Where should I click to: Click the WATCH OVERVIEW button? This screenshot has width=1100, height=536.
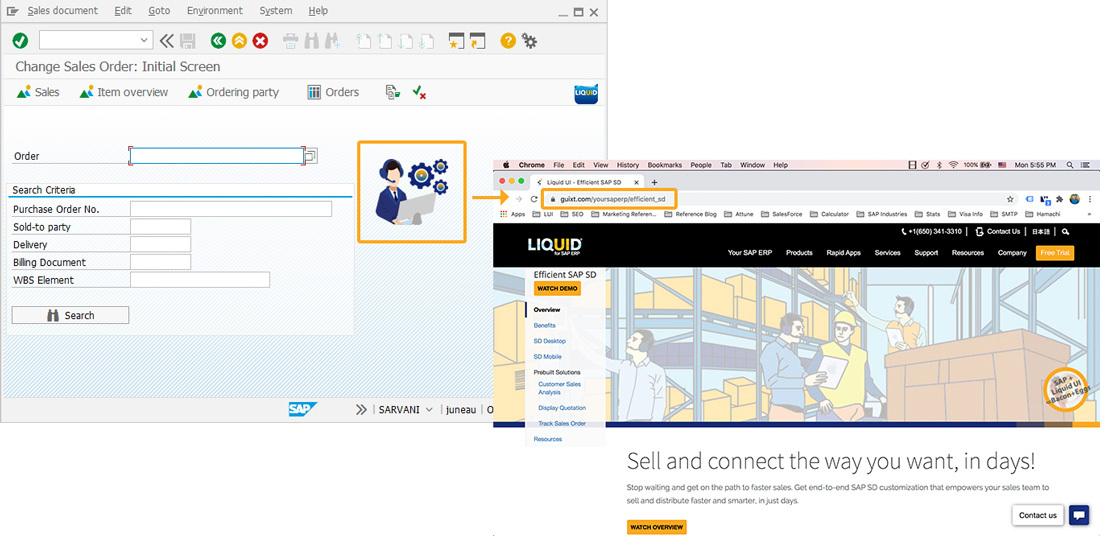coord(657,527)
